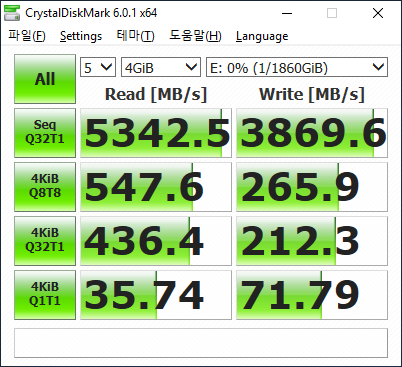
Task: Open the drive selector showing E: 0%
Action: (x=297, y=67)
